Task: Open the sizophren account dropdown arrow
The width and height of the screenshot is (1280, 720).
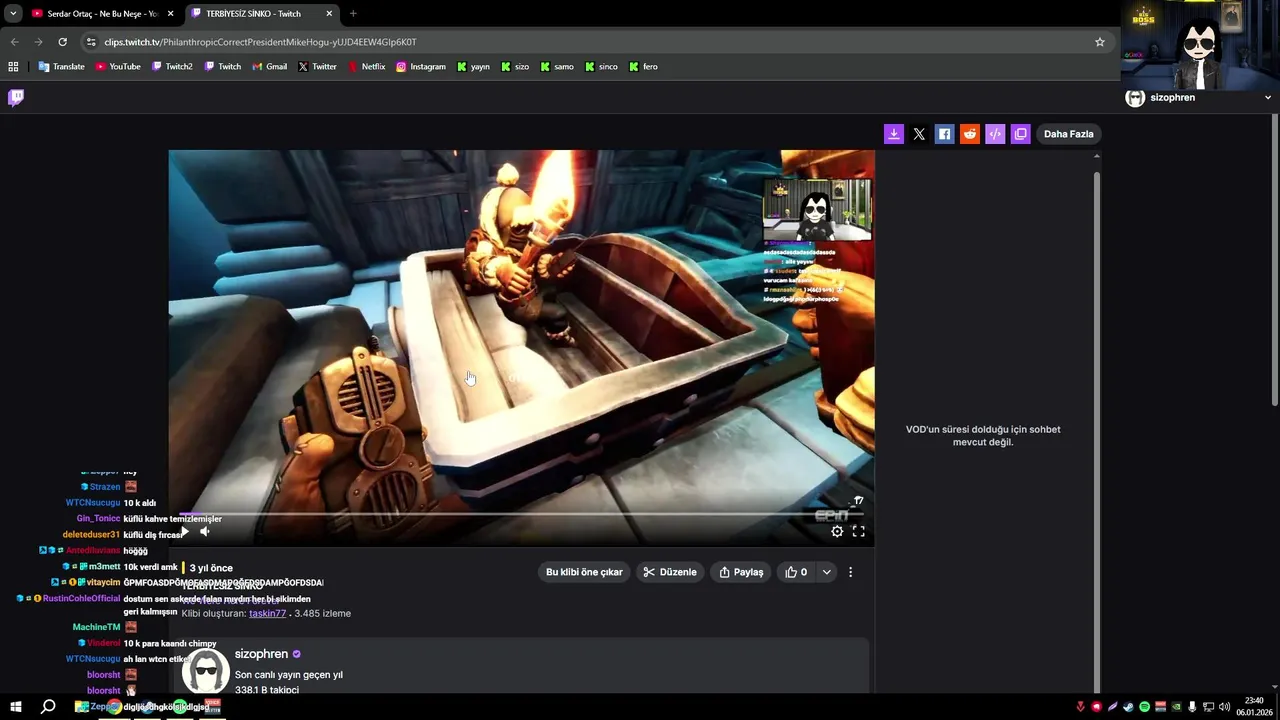Action: [1268, 98]
